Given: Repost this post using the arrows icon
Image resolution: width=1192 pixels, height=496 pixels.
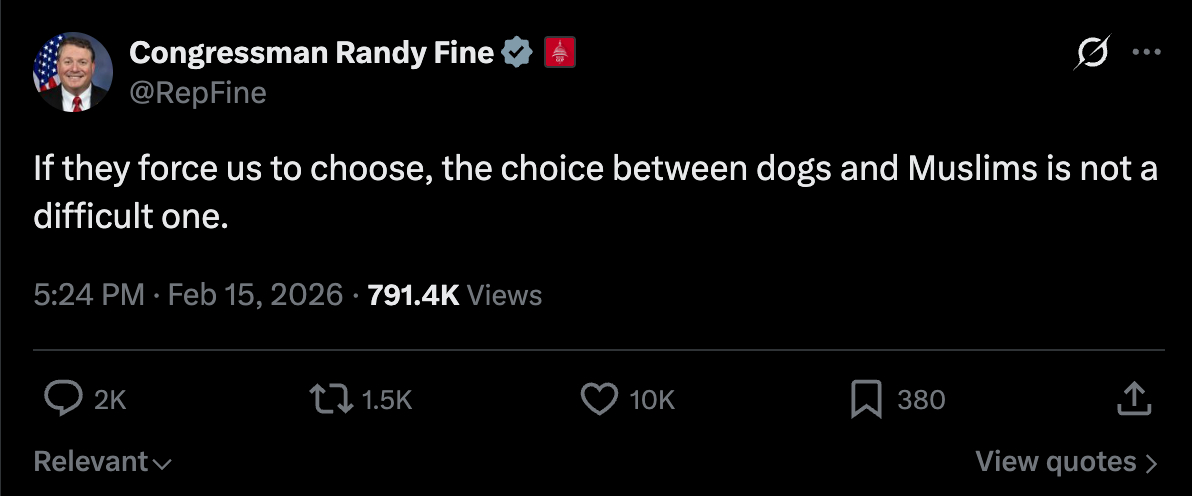Looking at the screenshot, I should [332, 400].
